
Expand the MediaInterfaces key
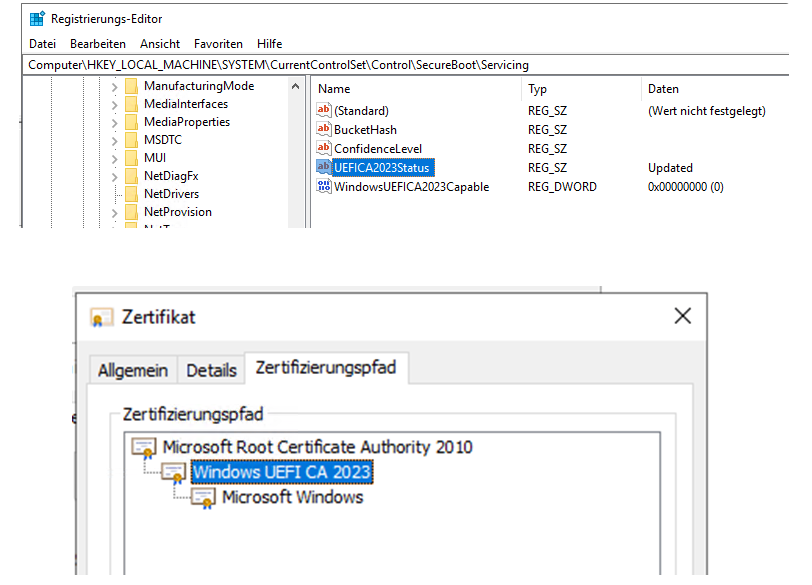click(x=114, y=105)
